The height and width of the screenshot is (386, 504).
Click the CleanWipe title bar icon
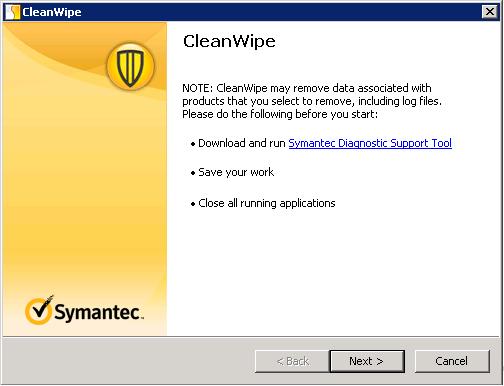pos(13,12)
